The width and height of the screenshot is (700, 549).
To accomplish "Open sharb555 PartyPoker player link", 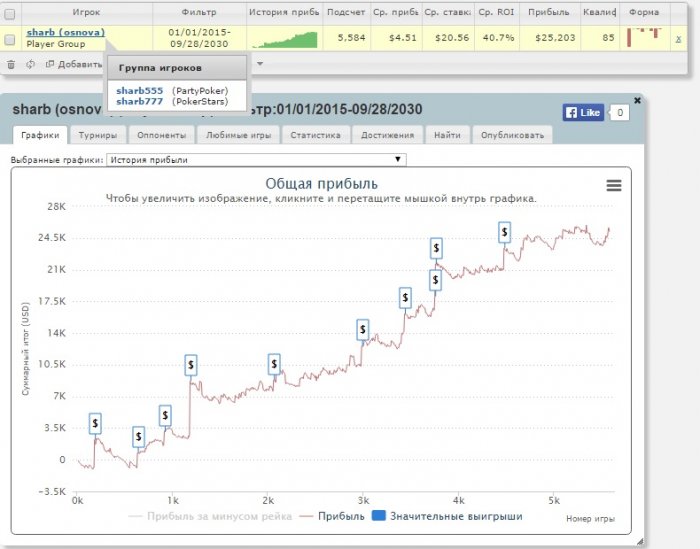I will point(140,91).
